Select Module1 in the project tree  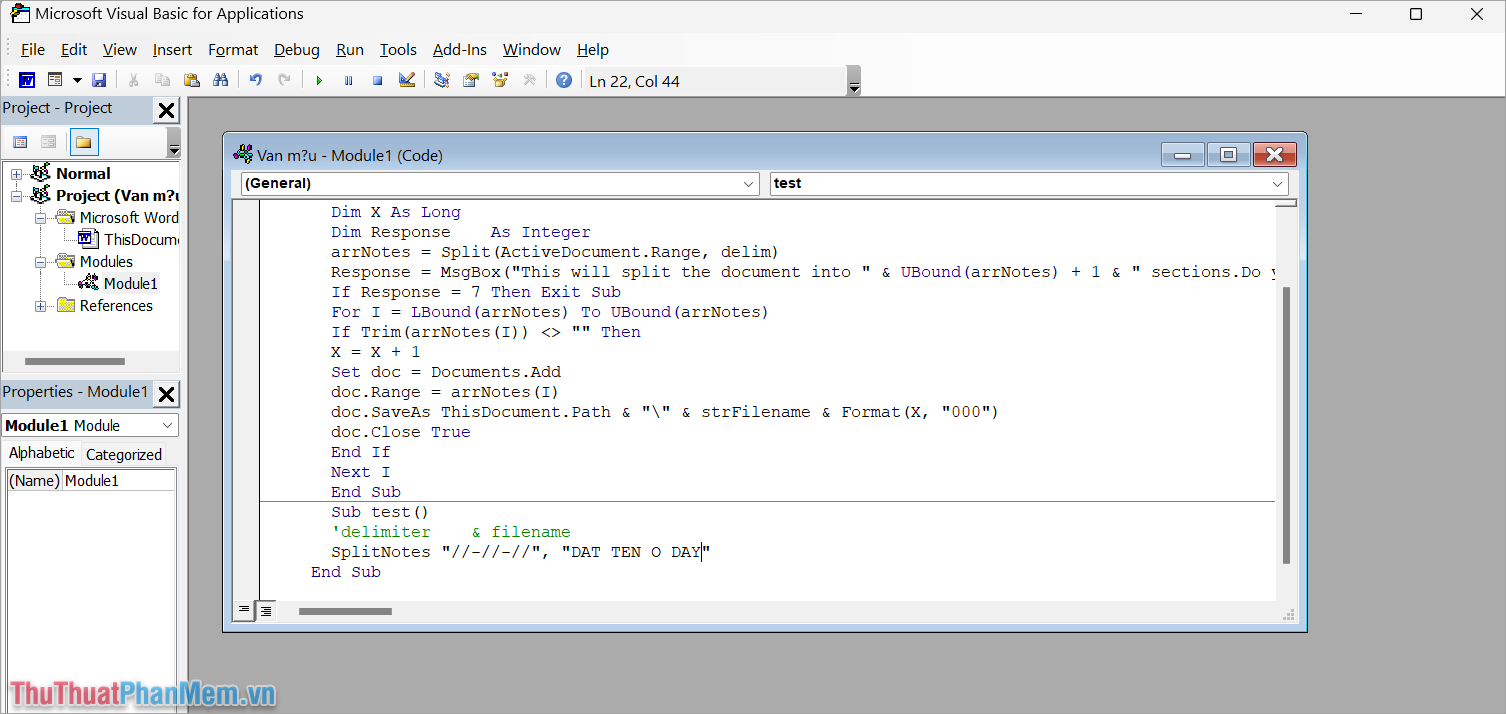point(130,284)
